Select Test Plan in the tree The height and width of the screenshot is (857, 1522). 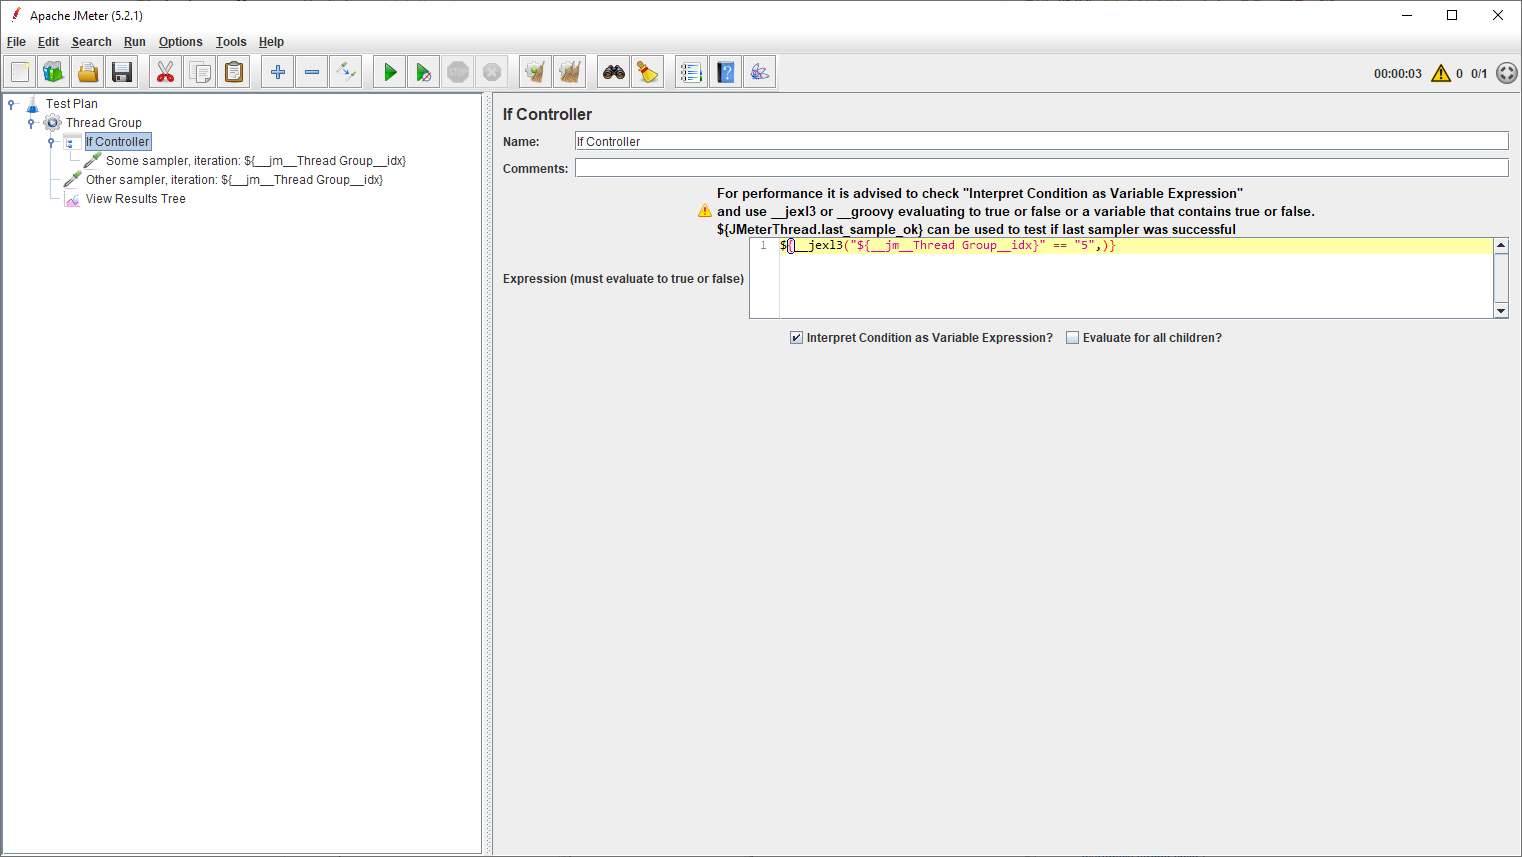pyautogui.click(x=72, y=104)
